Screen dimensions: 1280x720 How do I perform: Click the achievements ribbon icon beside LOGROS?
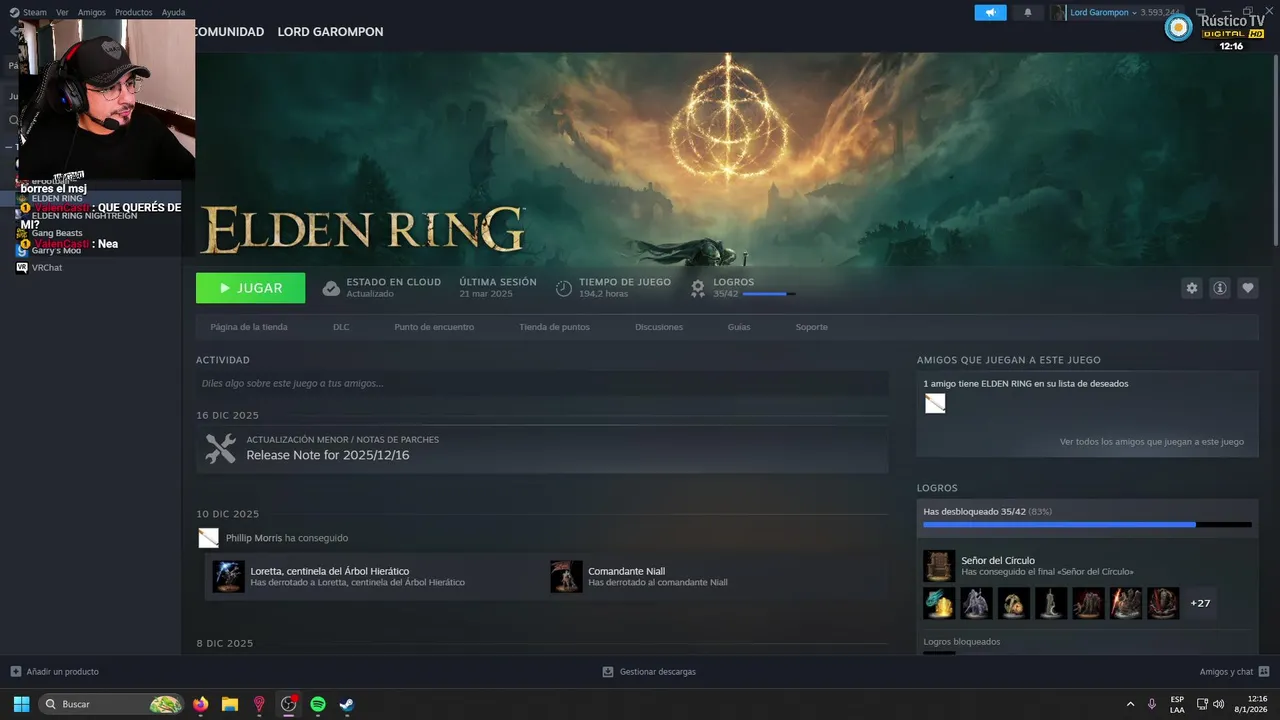(698, 288)
